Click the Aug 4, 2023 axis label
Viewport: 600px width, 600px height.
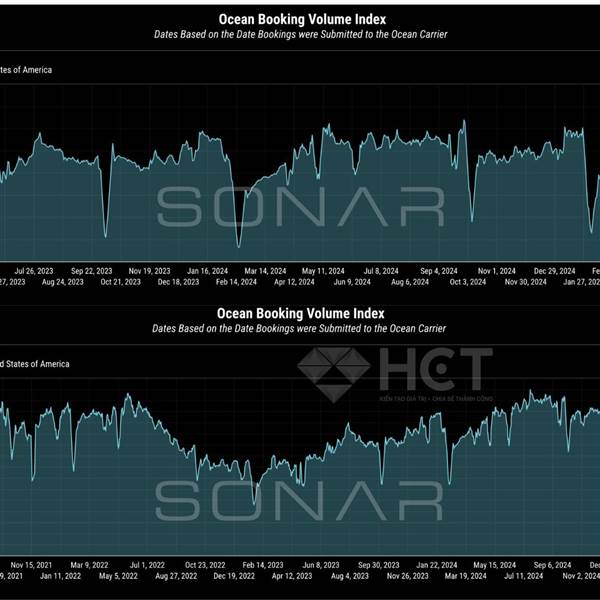click(x=350, y=576)
